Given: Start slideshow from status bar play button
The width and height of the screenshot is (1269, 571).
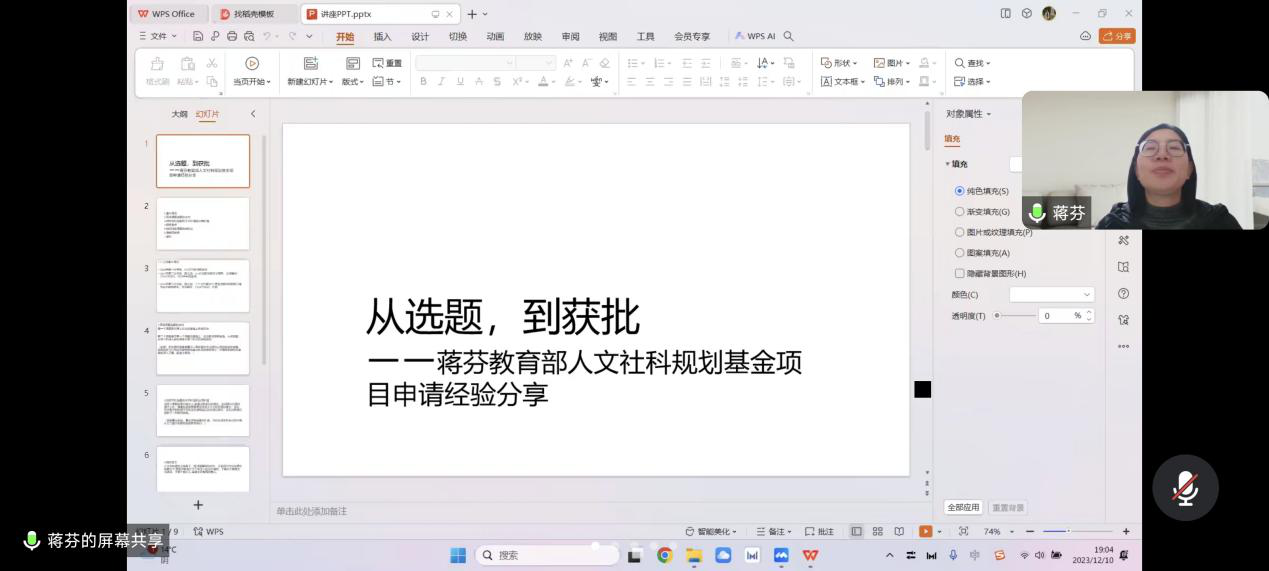Looking at the screenshot, I should pyautogui.click(x=925, y=531).
